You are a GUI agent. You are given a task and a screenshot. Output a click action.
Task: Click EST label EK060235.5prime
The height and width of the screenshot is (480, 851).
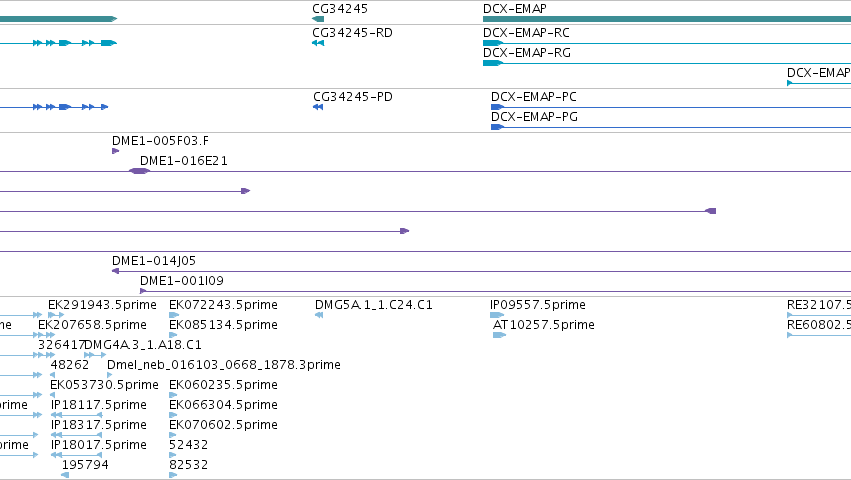(223, 385)
